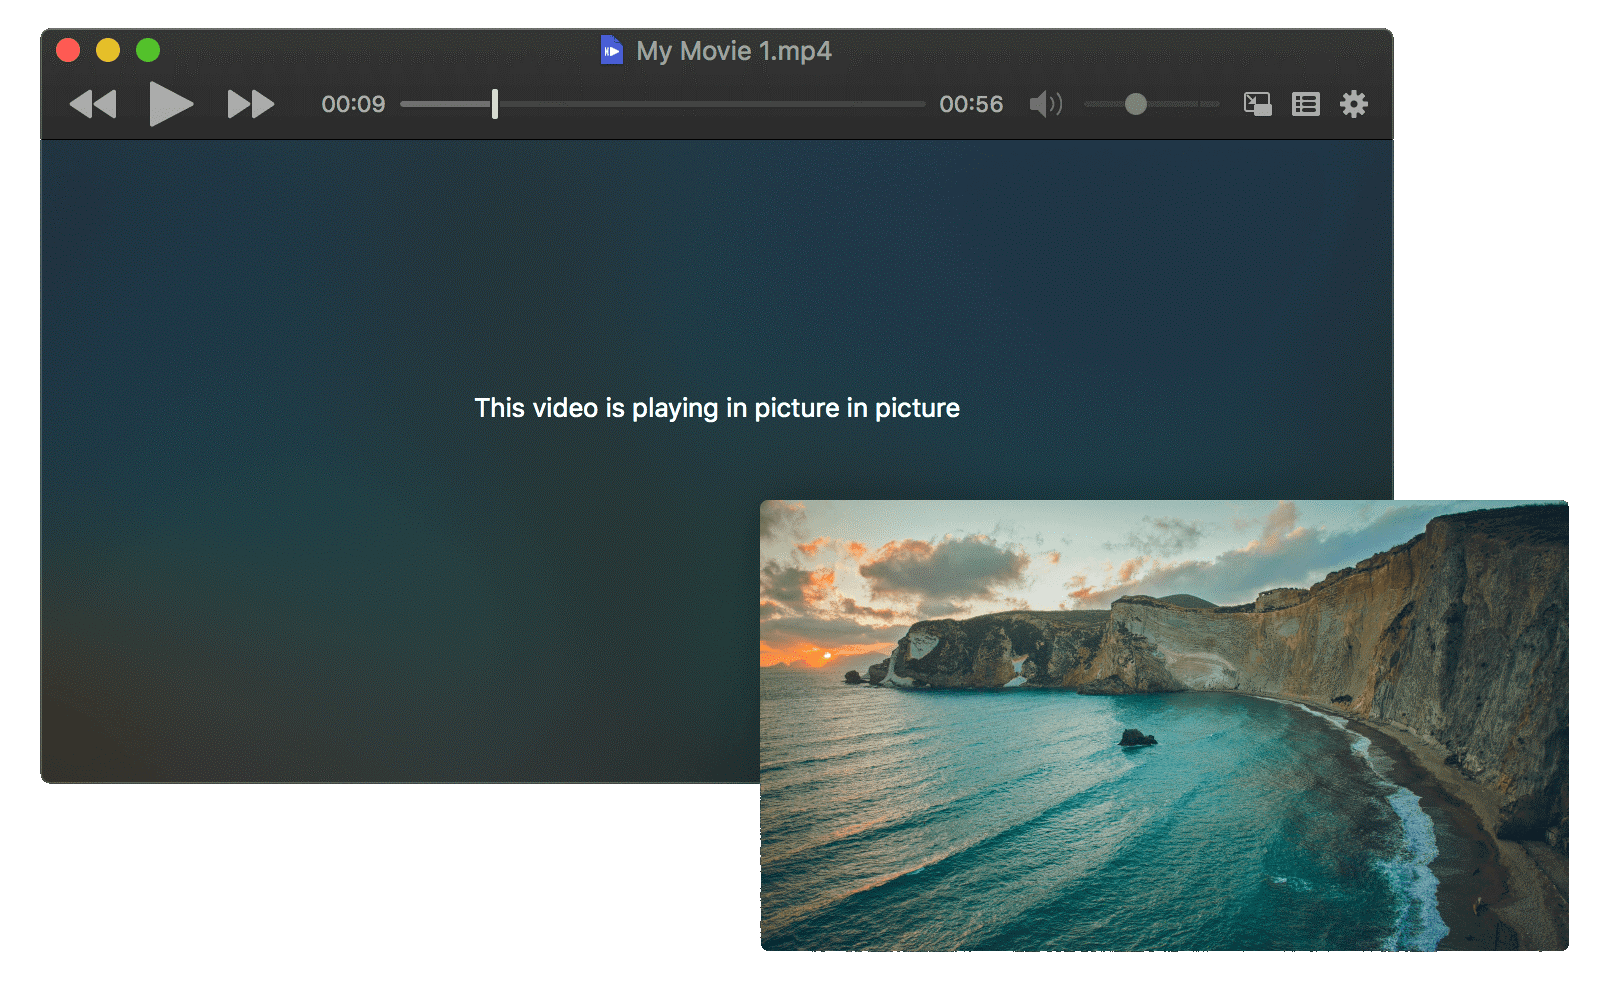1610x992 pixels.
Task: Open the playlist panel
Action: coord(1305,103)
